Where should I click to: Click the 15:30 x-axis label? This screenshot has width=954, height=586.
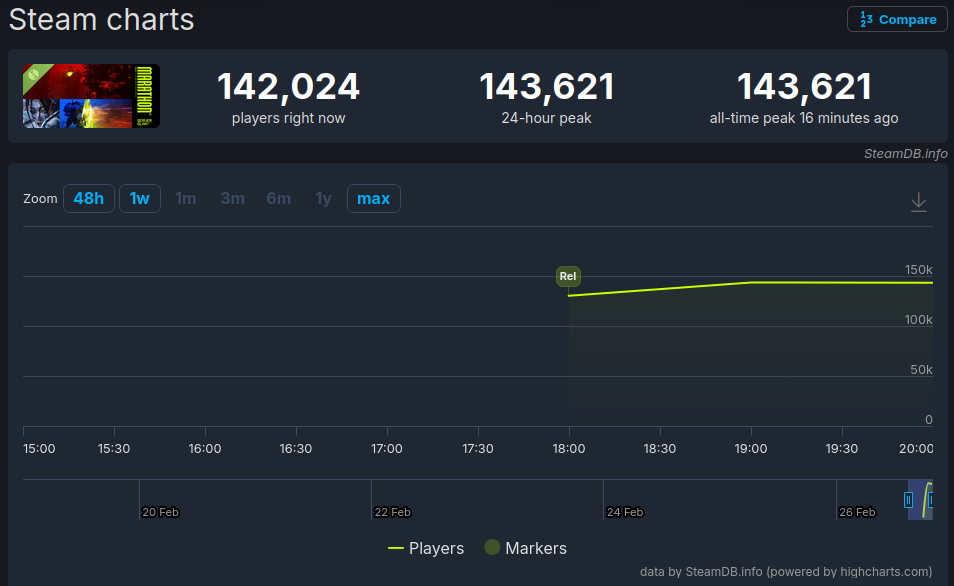pyautogui.click(x=114, y=448)
